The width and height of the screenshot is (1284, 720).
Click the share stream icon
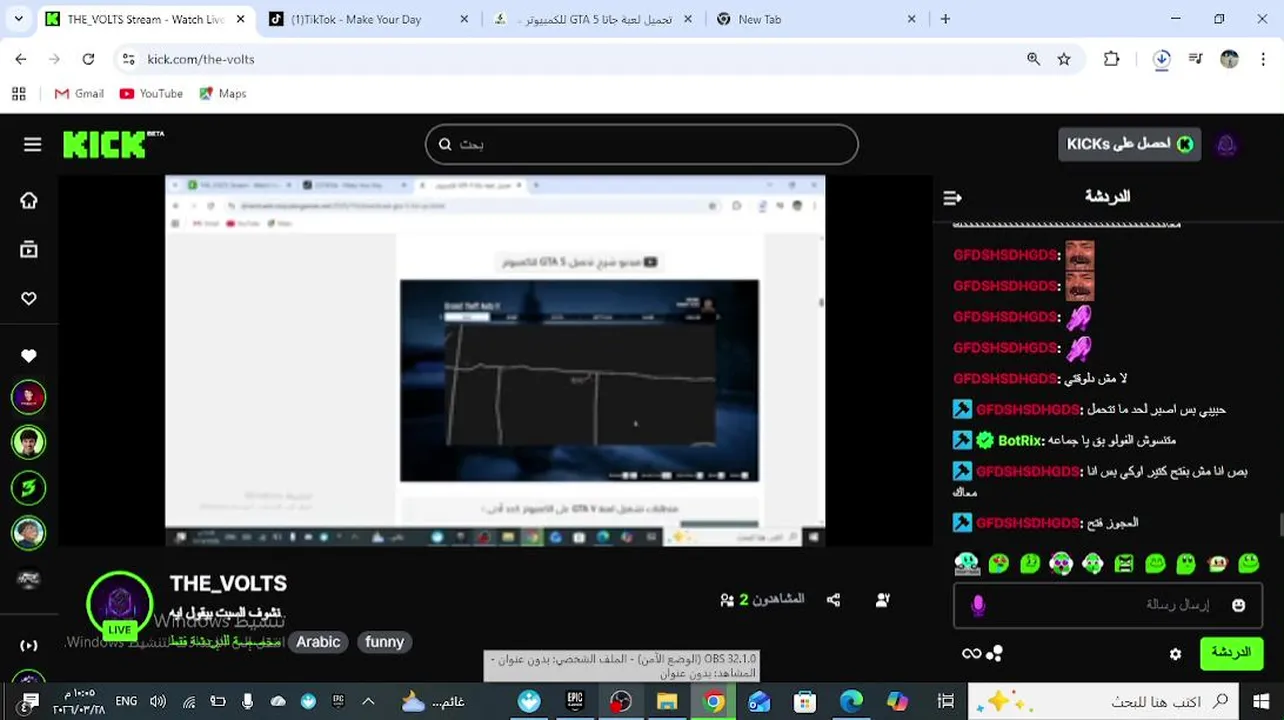(833, 600)
